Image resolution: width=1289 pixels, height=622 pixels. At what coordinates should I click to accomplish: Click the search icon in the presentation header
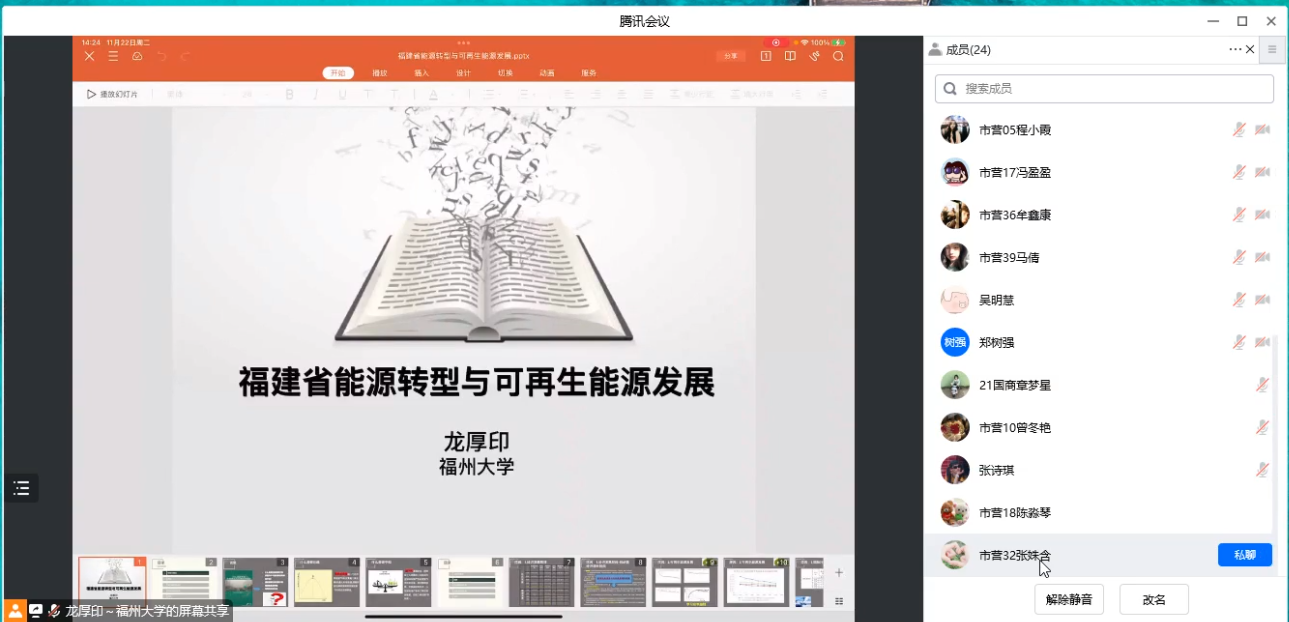click(838, 56)
